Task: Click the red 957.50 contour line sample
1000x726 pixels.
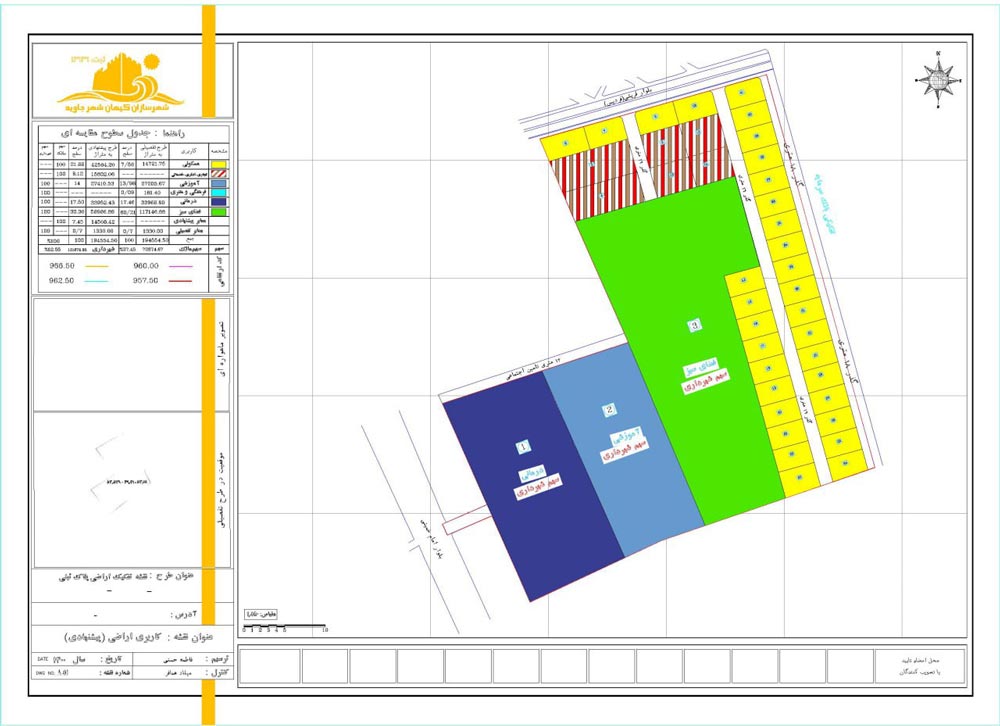Action: (183, 283)
